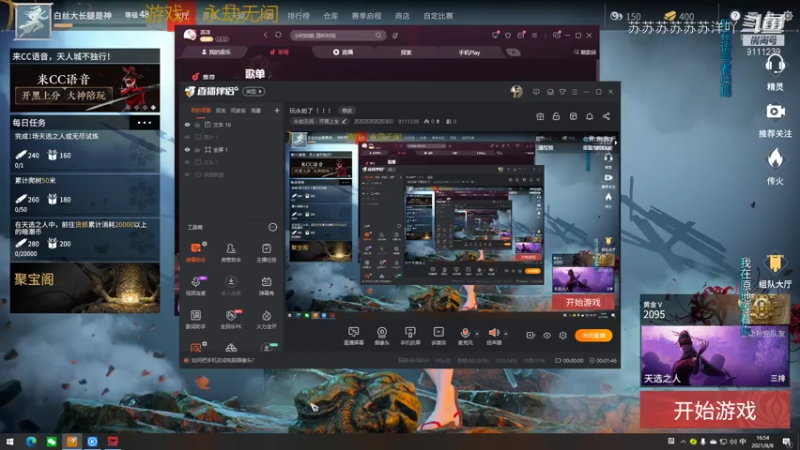800x450 pixels.
Task: Expand microphone options arrow
Action: [477, 334]
